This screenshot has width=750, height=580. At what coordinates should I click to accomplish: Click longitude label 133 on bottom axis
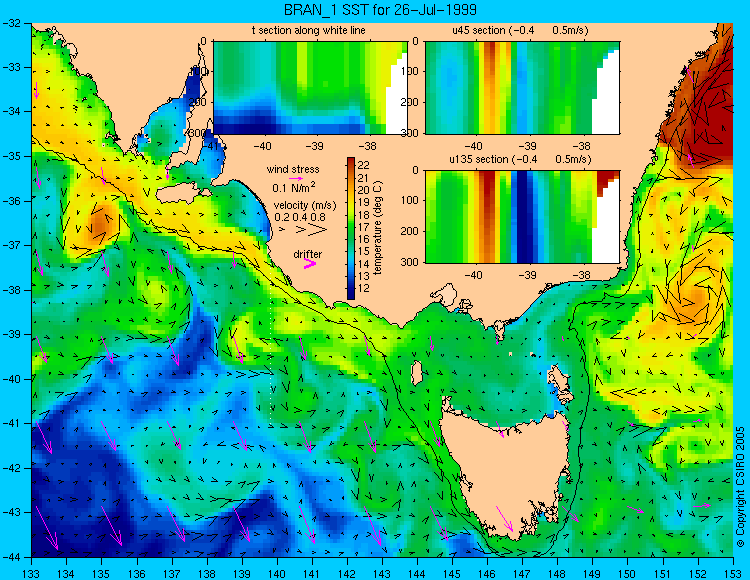pos(31,573)
